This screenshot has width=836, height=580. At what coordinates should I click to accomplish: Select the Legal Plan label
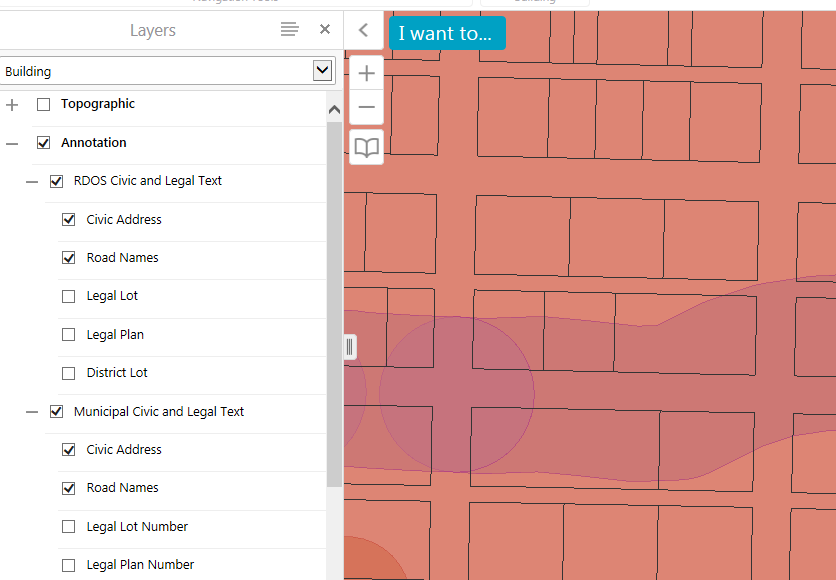(x=115, y=334)
